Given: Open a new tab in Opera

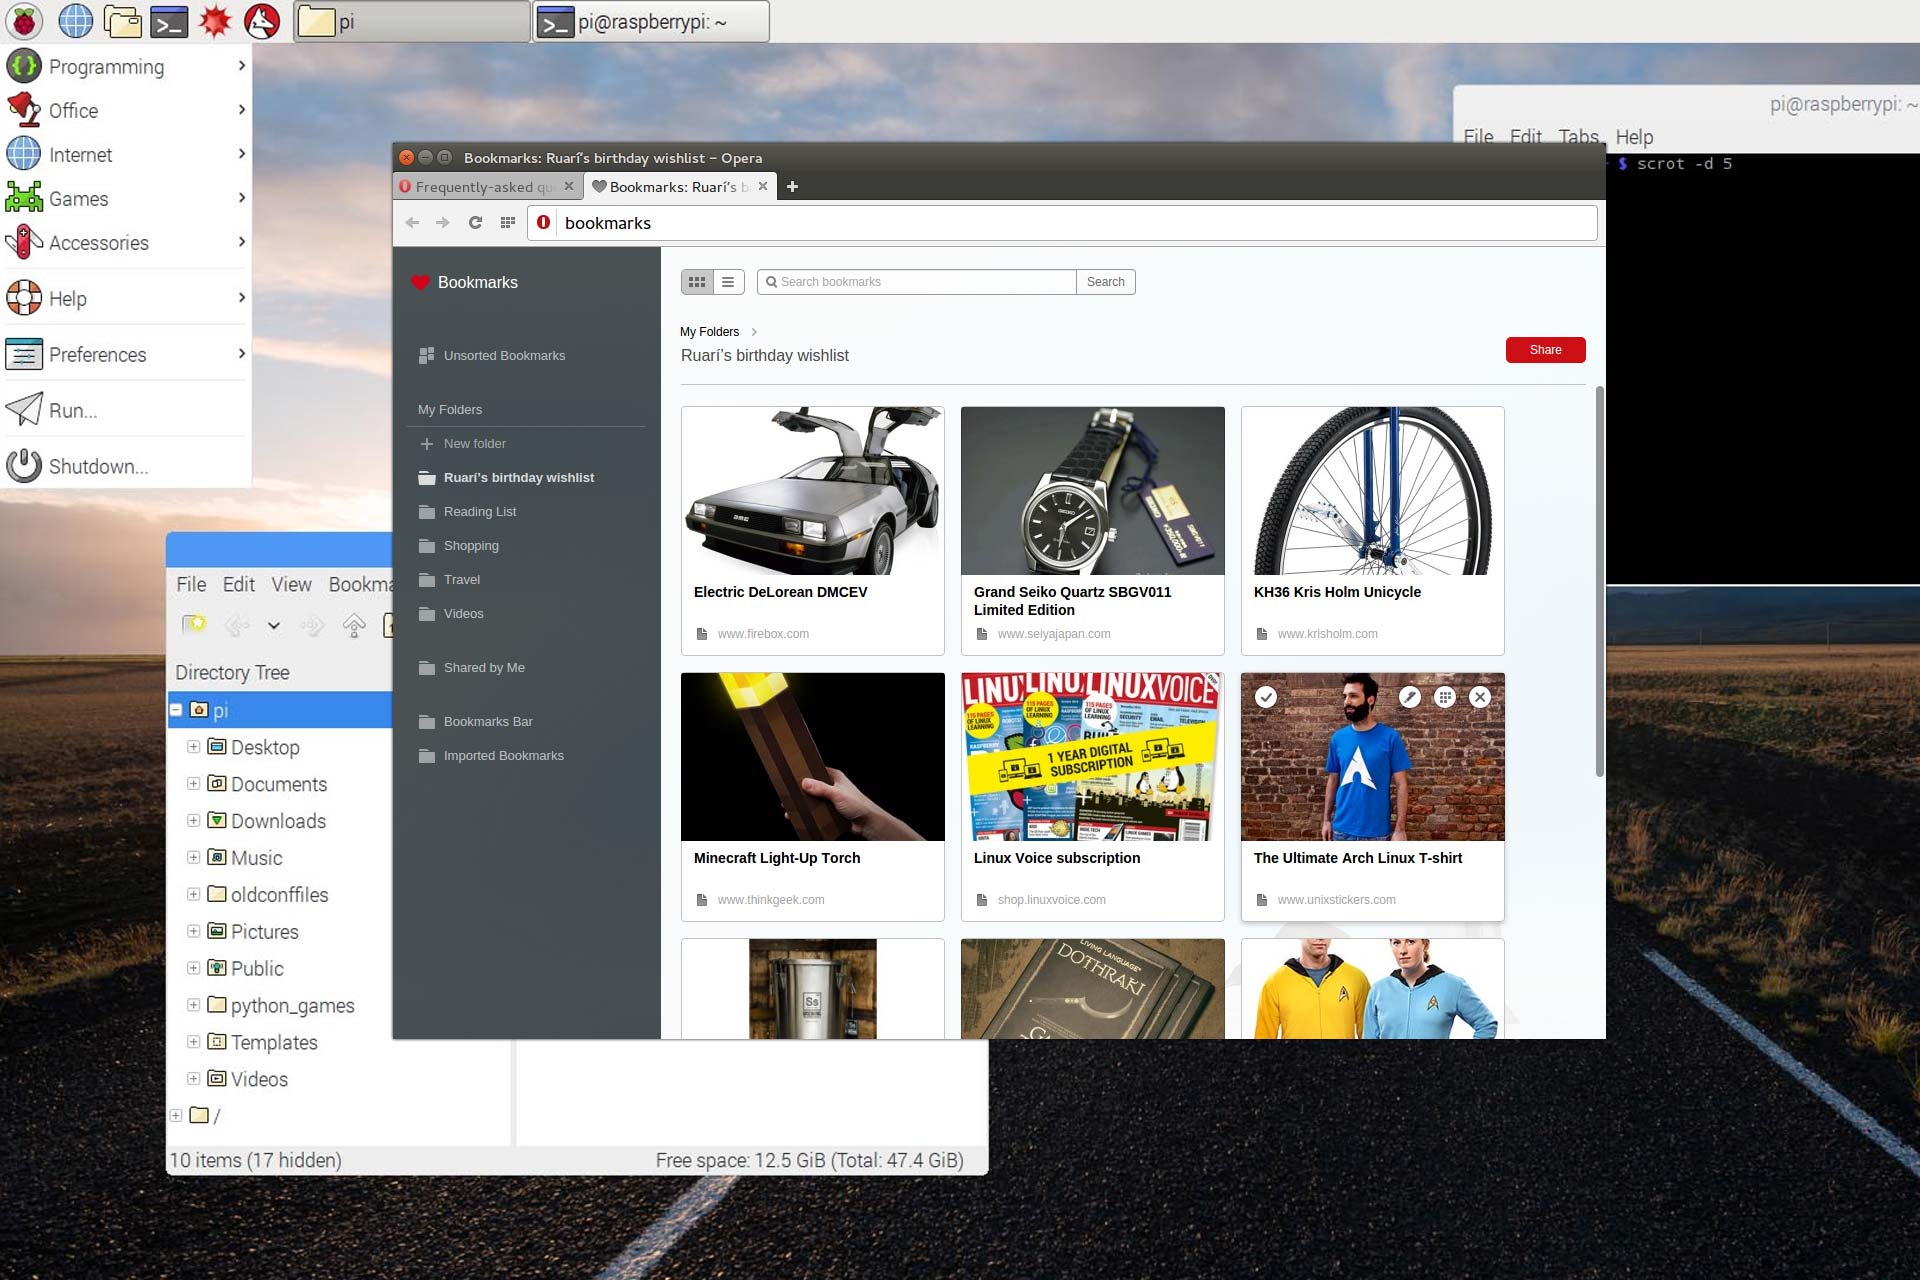Looking at the screenshot, I should (792, 187).
